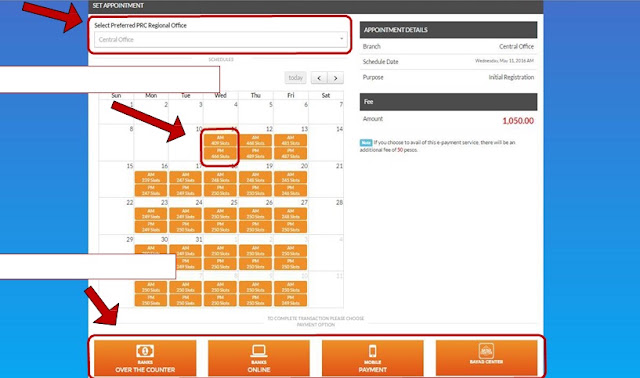Select the PM slot on Tuesday the 24th
This screenshot has height=378, width=640.
tap(186, 227)
